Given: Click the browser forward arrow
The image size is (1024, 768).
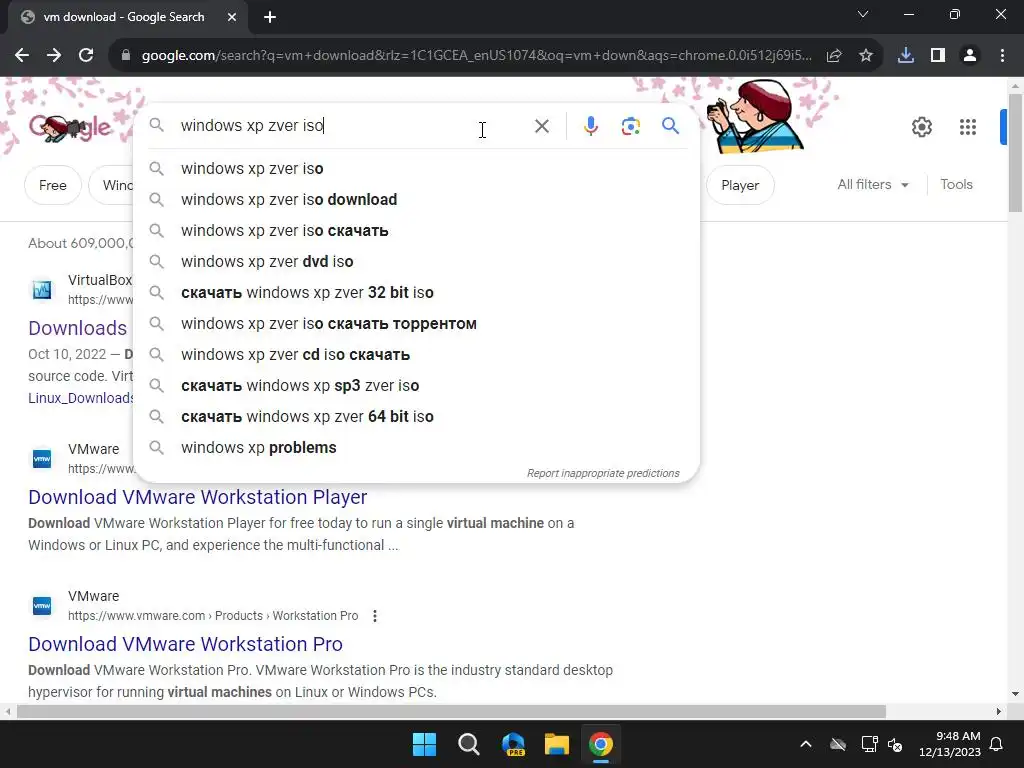Looking at the screenshot, I should [54, 56].
